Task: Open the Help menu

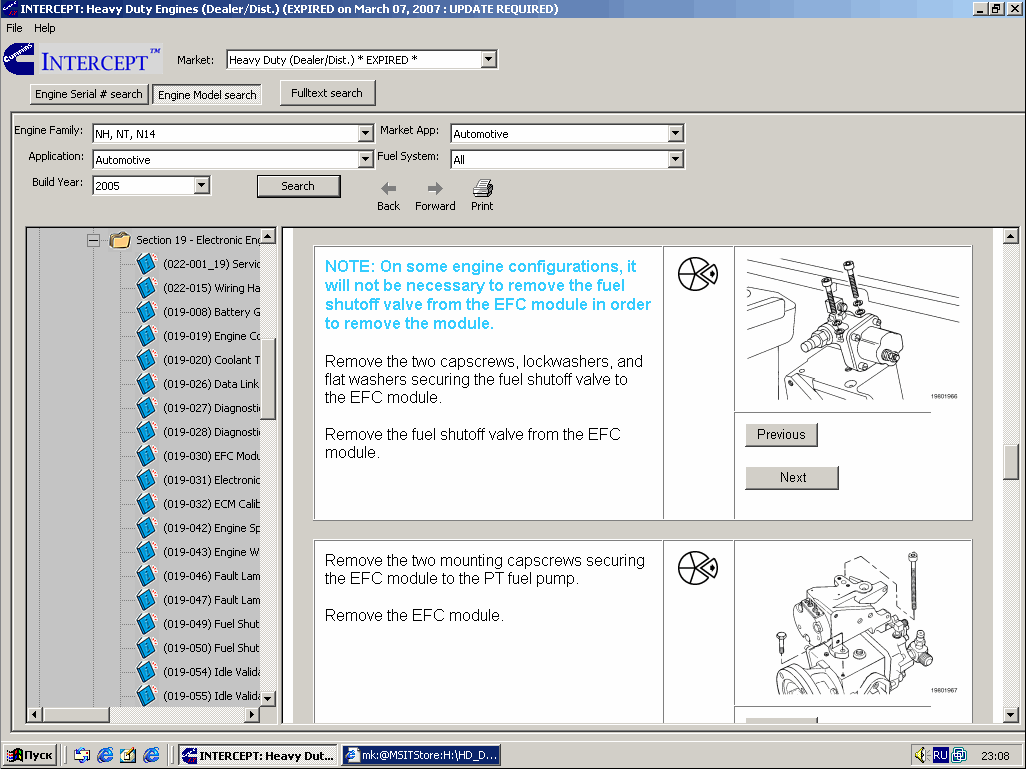Action: pyautogui.click(x=45, y=28)
